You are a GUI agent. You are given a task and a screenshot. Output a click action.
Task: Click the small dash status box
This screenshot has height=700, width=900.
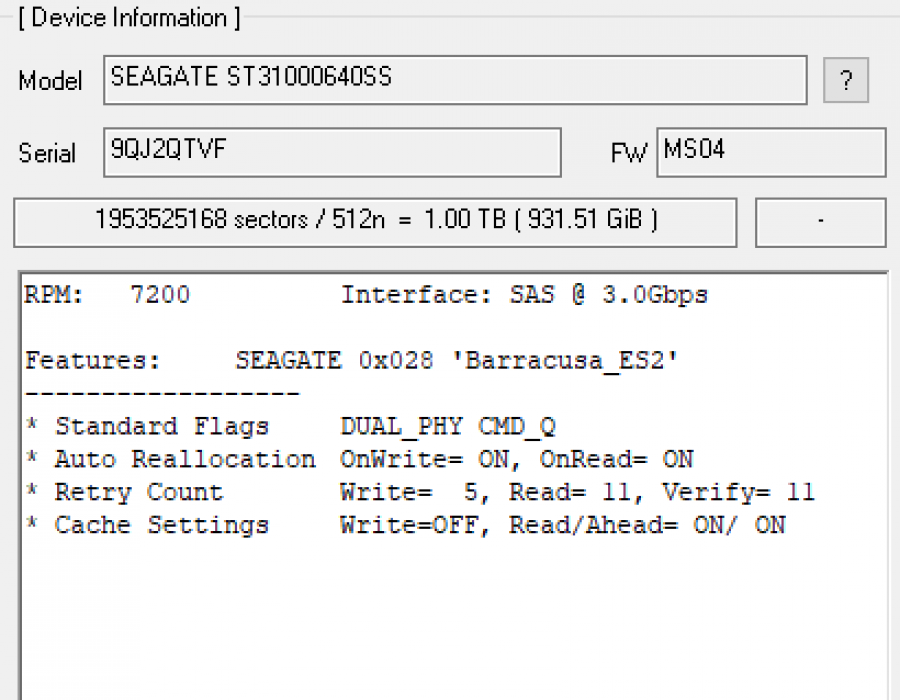[x=820, y=222]
